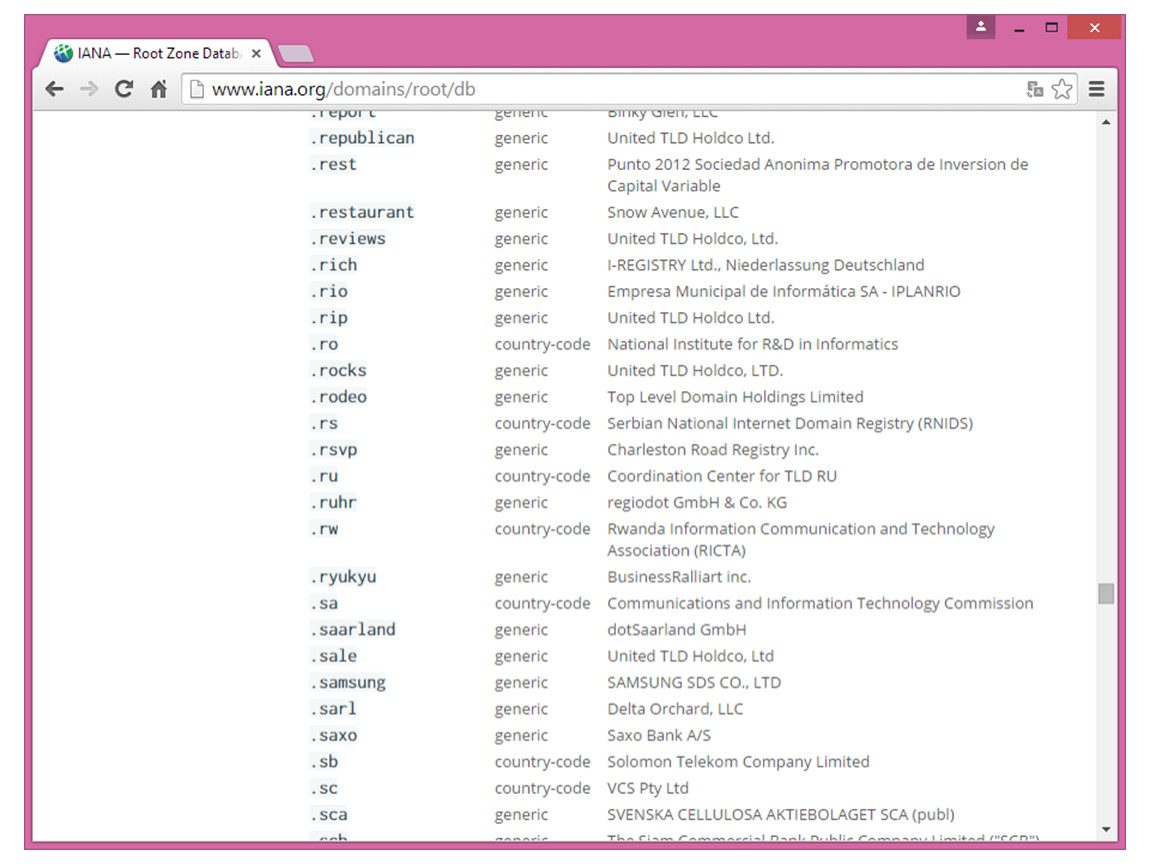Close the IANA Root Zone Database tab

pos(256,54)
